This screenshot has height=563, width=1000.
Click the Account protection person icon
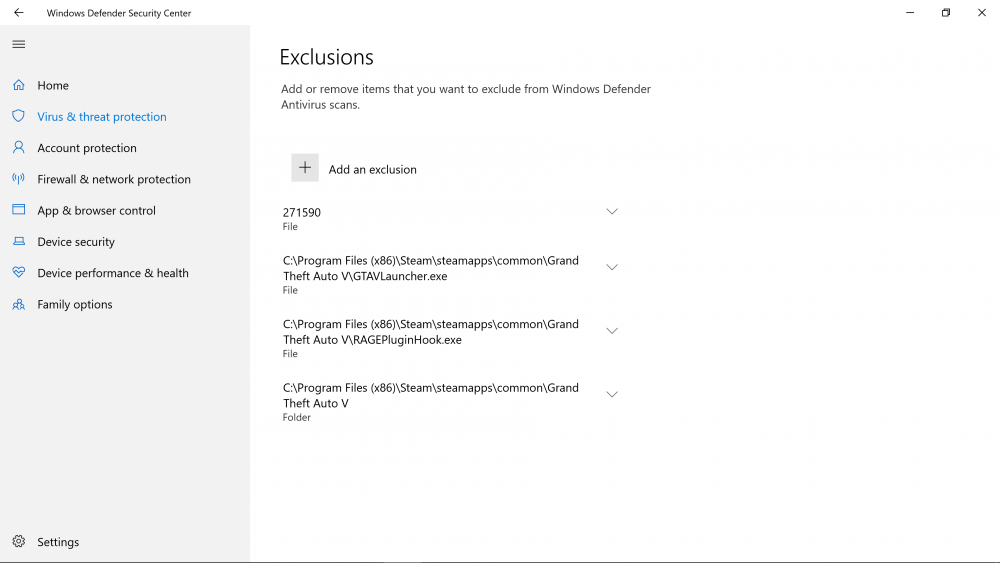point(18,148)
